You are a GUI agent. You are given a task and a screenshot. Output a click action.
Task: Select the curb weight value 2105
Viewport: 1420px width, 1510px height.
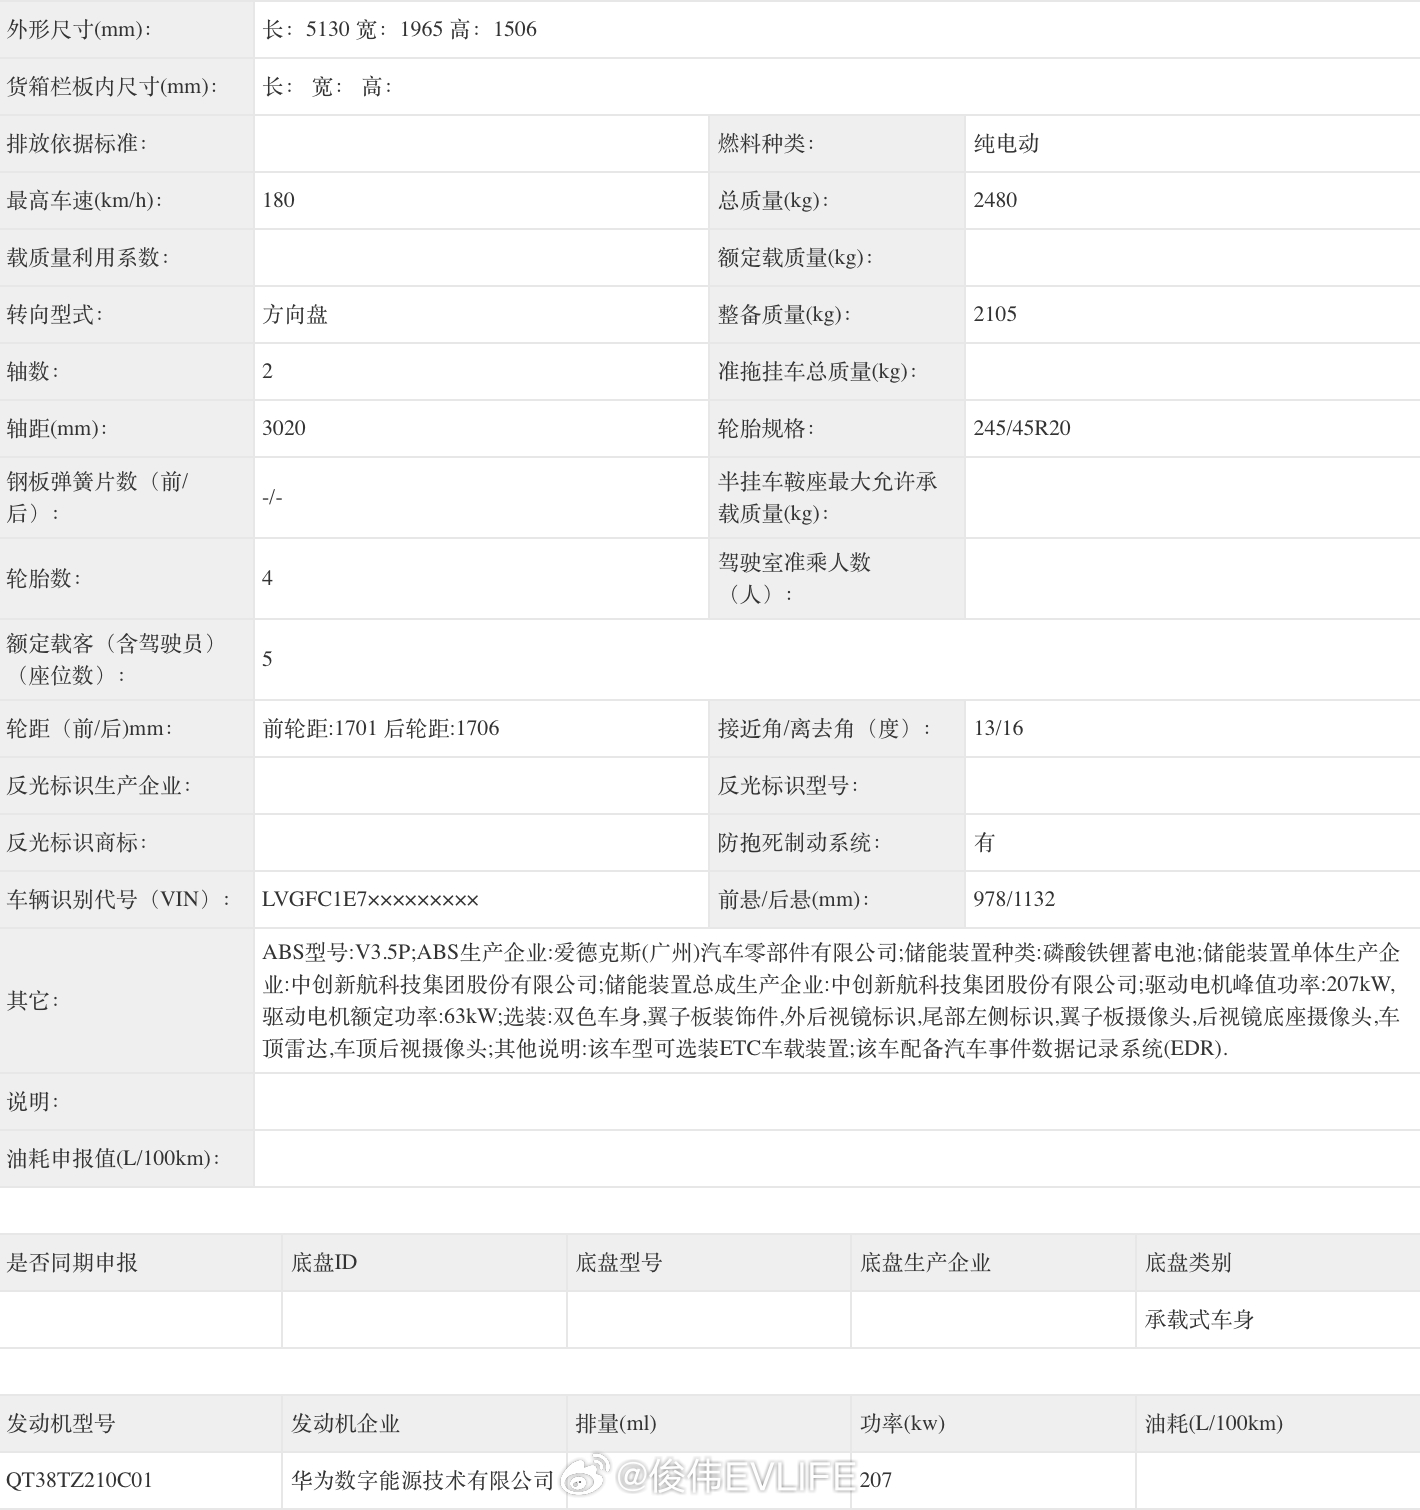[x=995, y=314]
